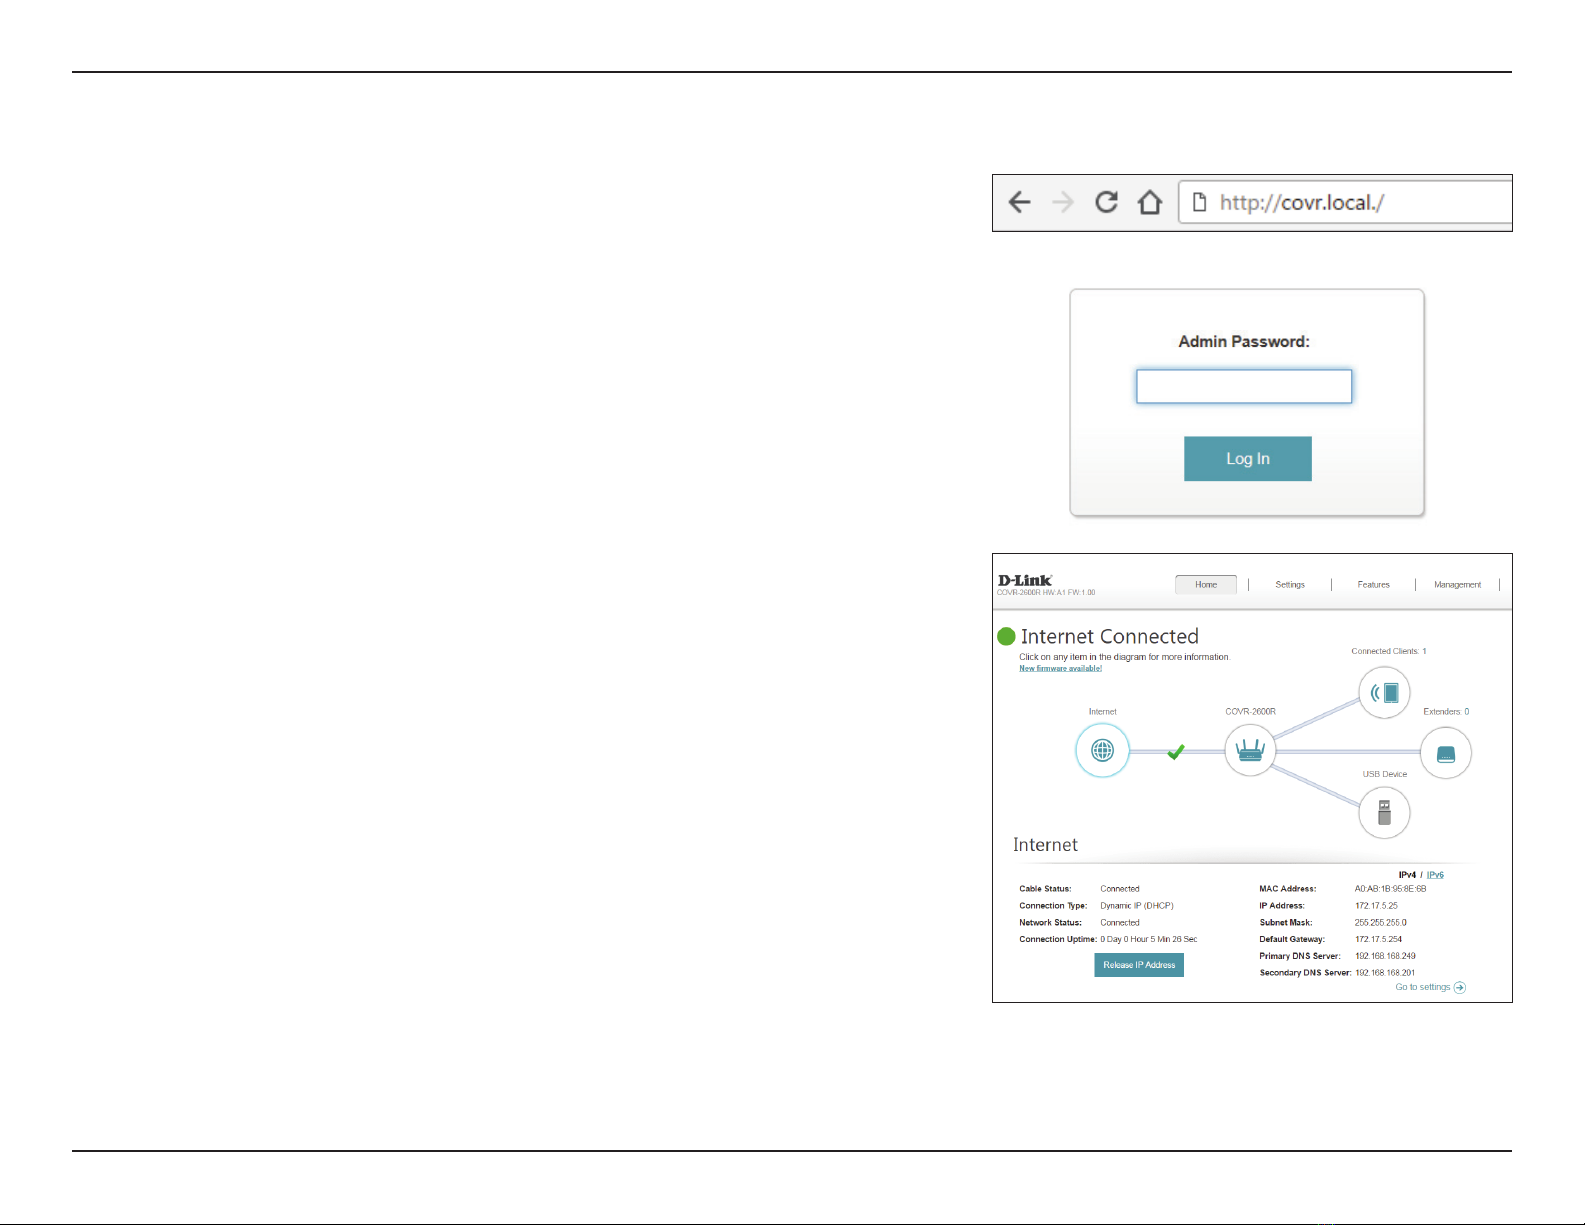Click the D-Link logo
This screenshot has height=1225, width=1585.
coord(1025,580)
